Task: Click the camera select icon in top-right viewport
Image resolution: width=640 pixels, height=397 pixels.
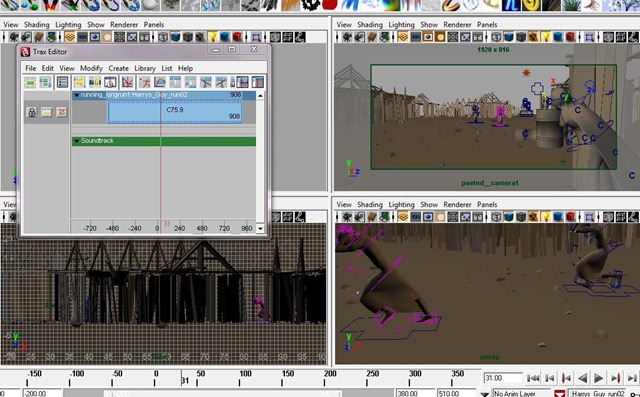Action: click(x=347, y=37)
